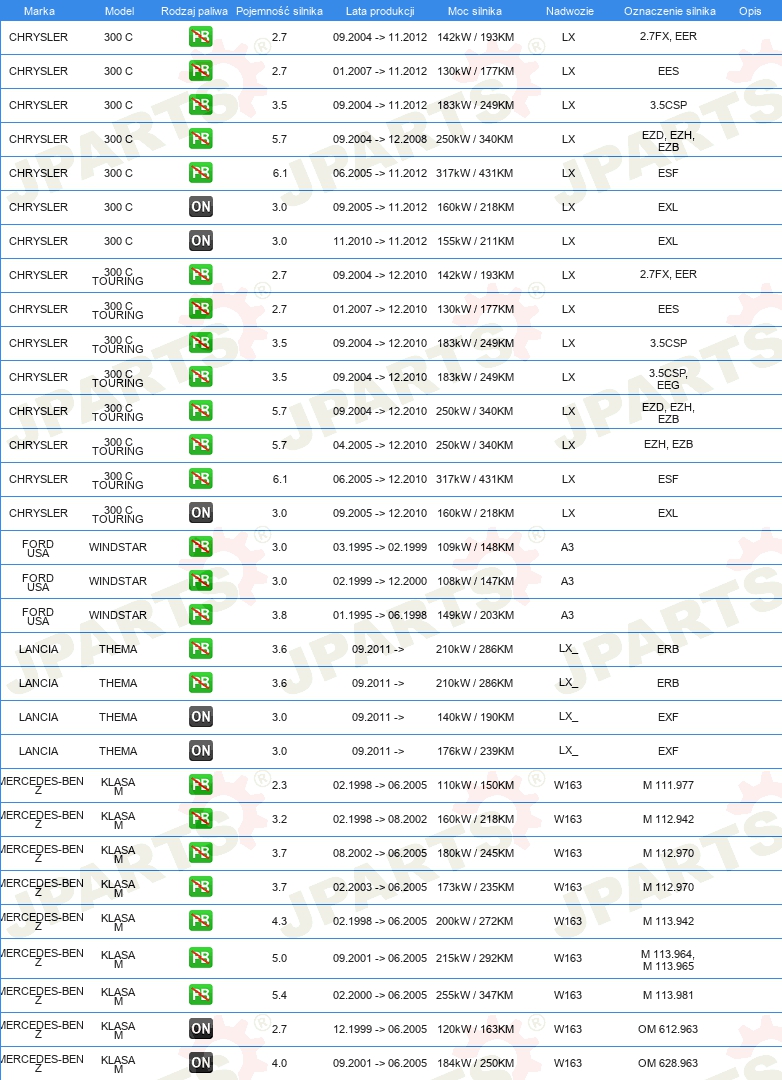Select the power value 176kW / 239KM
This screenshot has width=782, height=1080.
tap(475, 751)
